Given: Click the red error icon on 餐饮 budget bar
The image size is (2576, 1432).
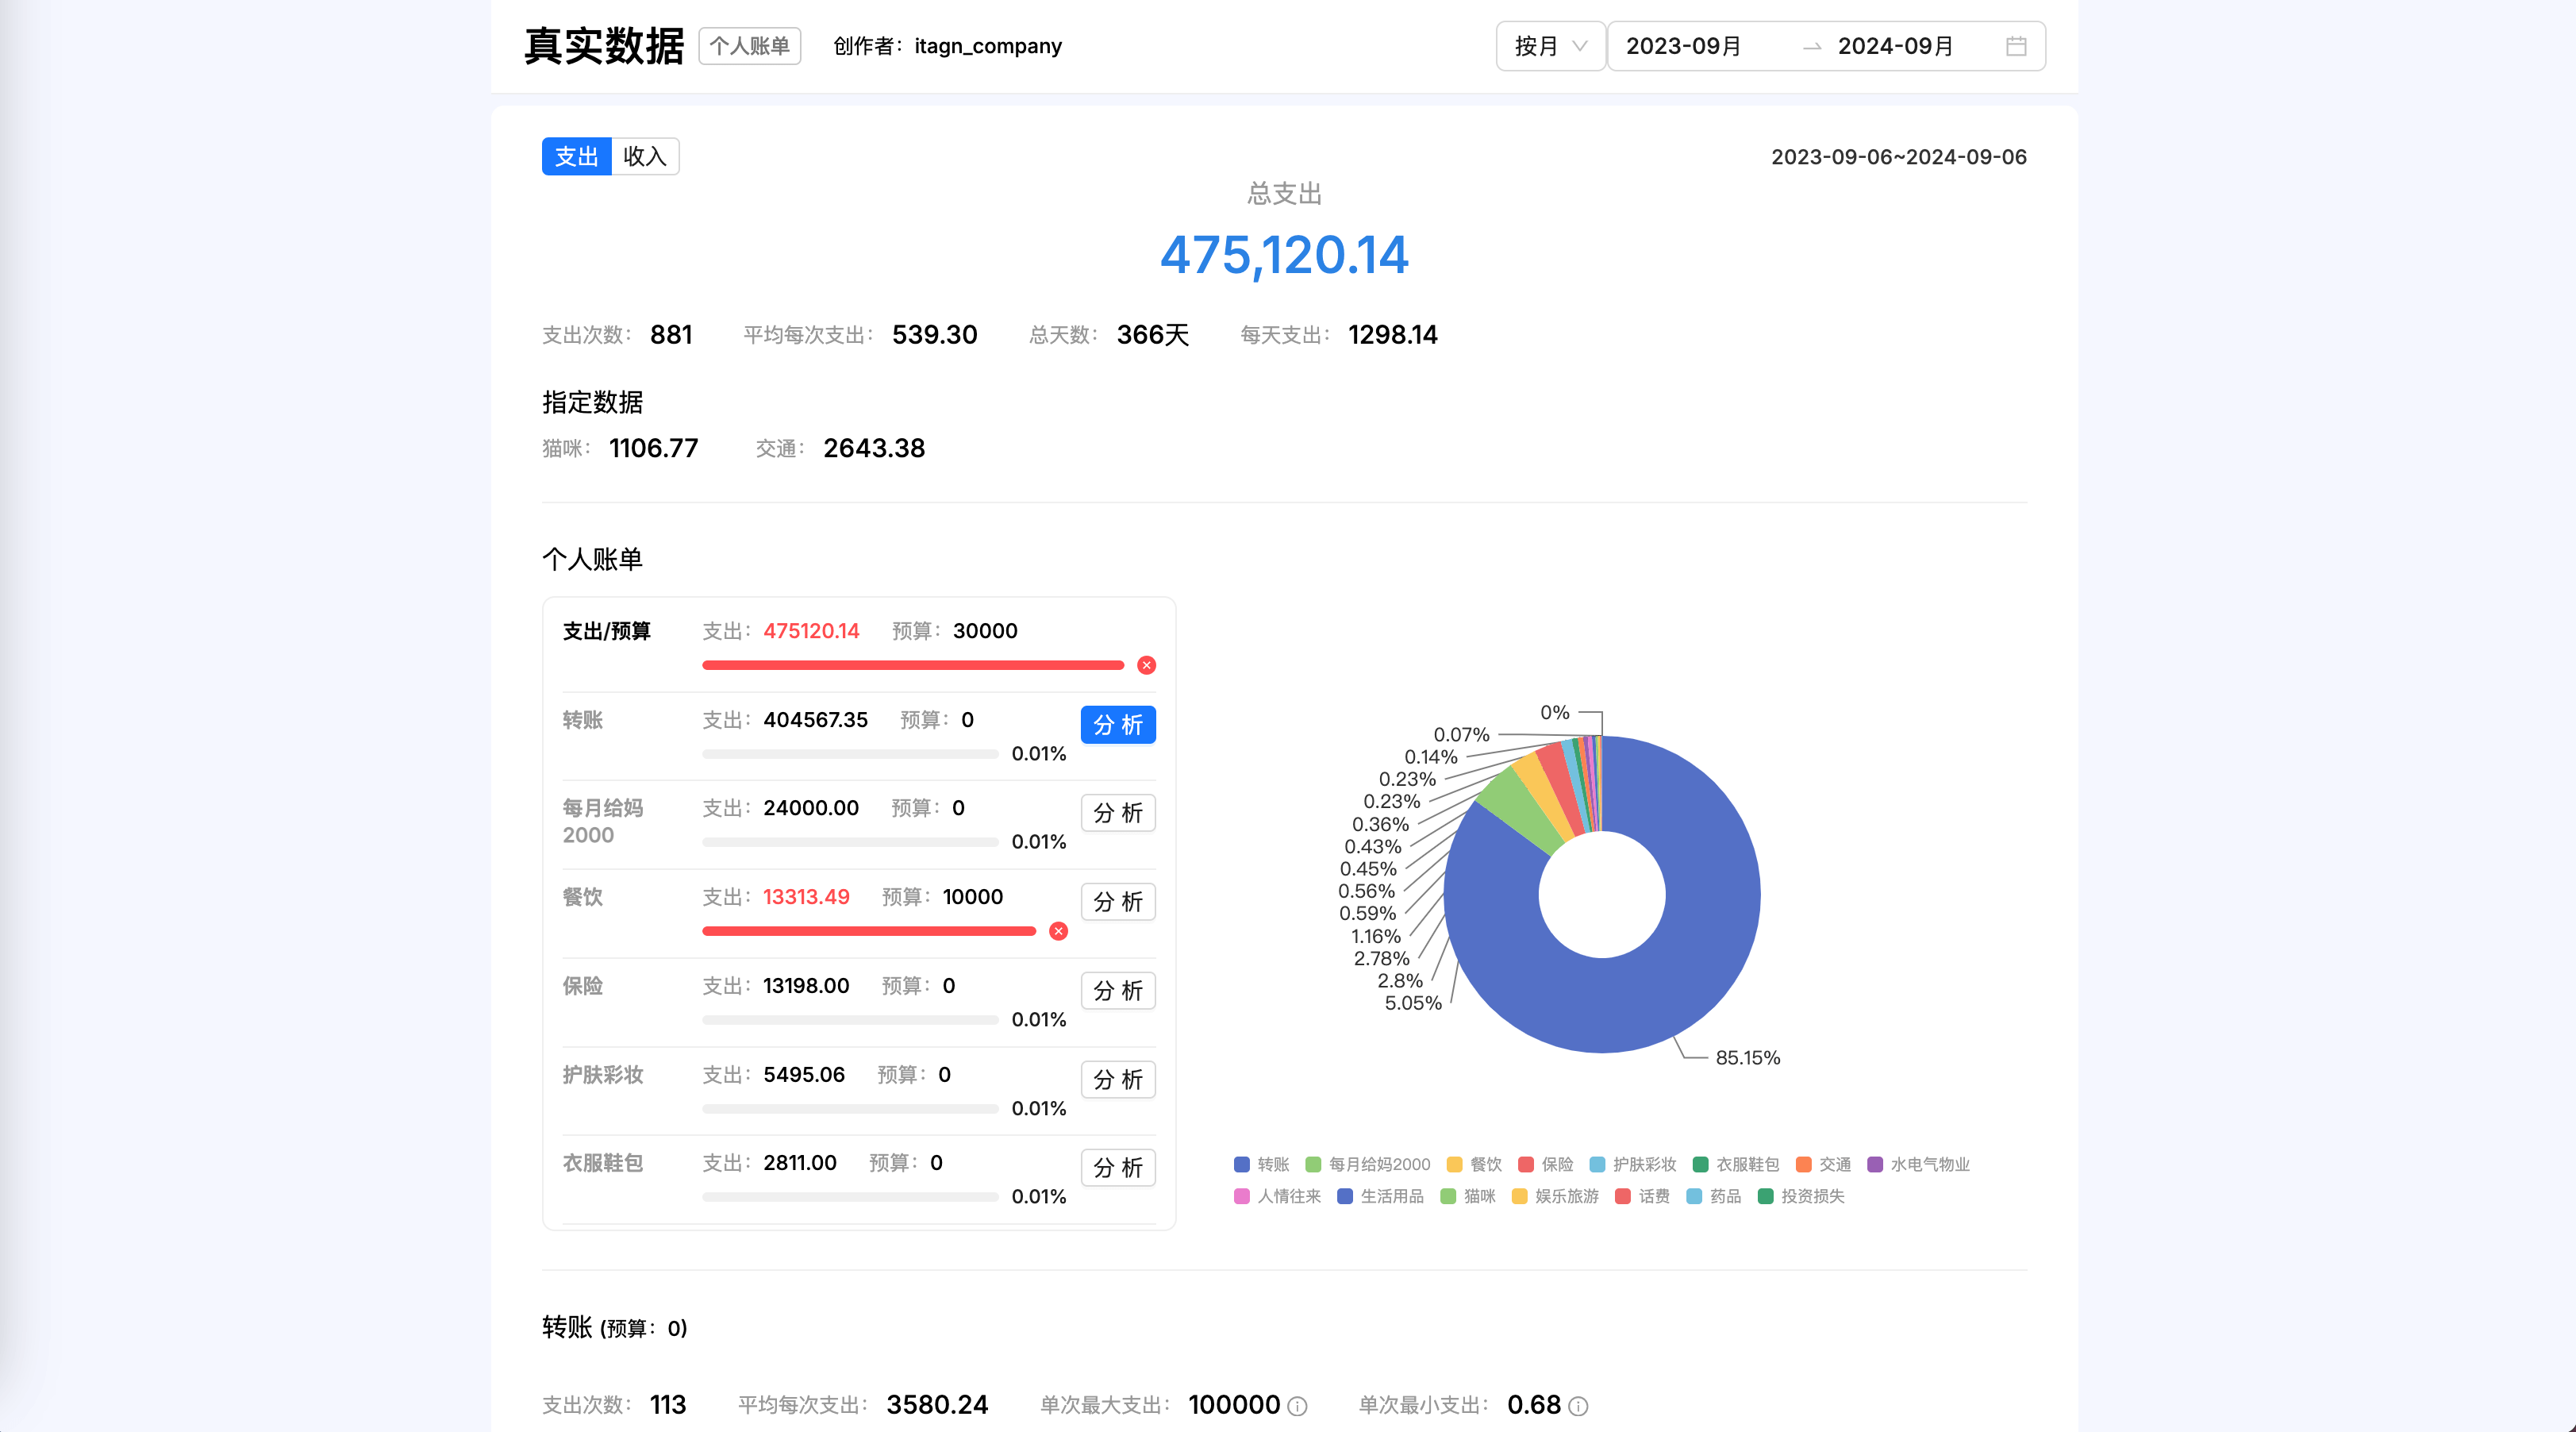Looking at the screenshot, I should [x=1059, y=931].
